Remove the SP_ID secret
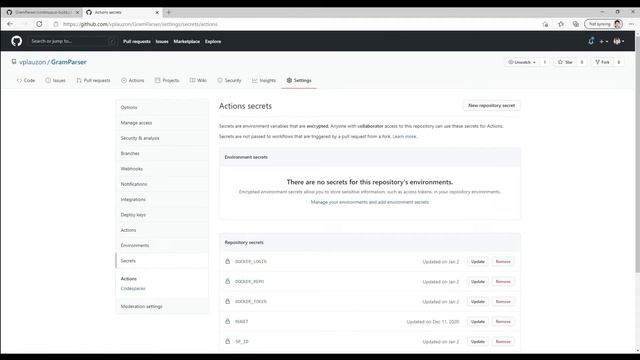Image resolution: width=640 pixels, height=360 pixels. [503, 341]
